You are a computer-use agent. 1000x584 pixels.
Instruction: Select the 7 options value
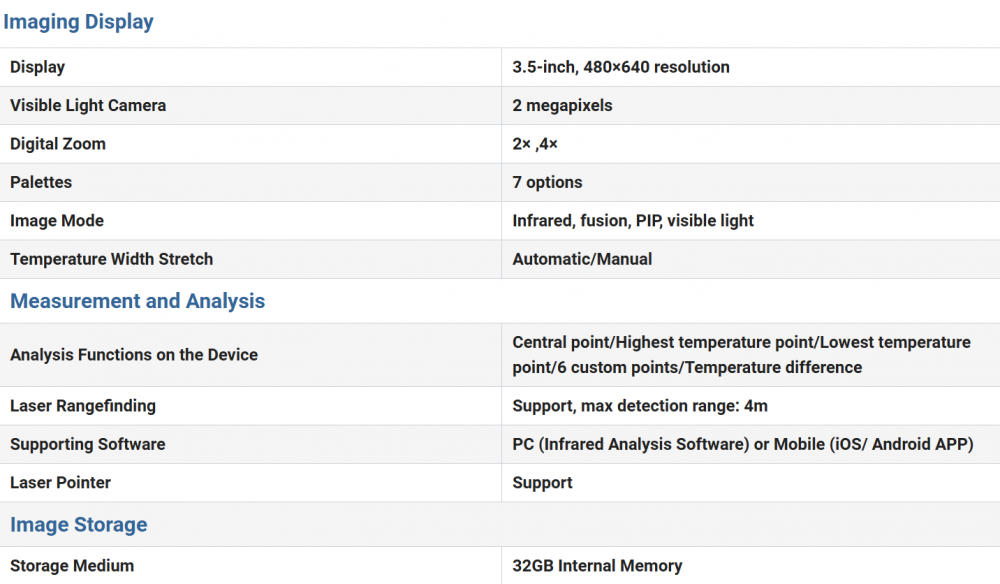pyautogui.click(x=547, y=182)
